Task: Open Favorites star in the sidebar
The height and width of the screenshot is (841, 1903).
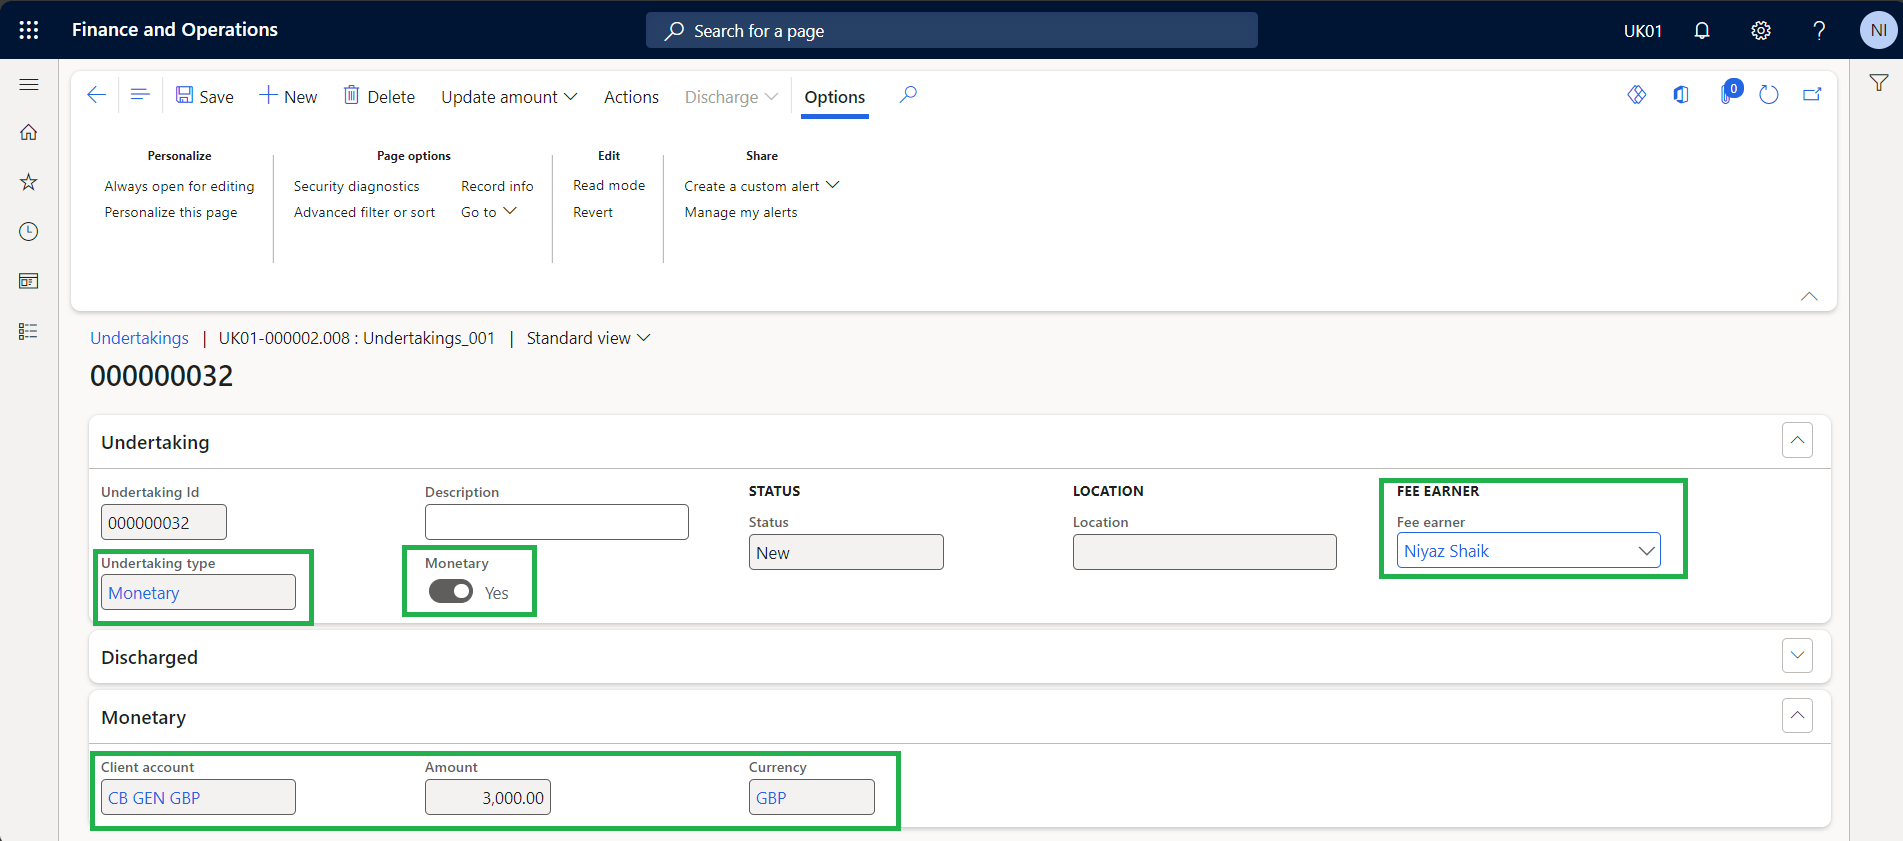Action: 29,182
